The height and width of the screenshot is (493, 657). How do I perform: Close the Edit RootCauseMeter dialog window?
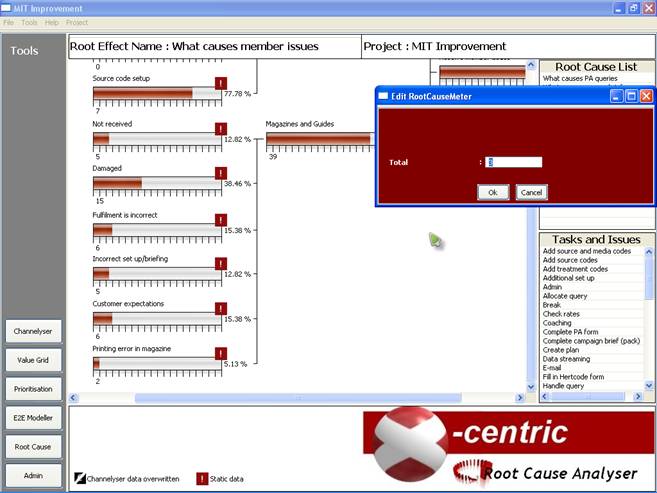646,96
